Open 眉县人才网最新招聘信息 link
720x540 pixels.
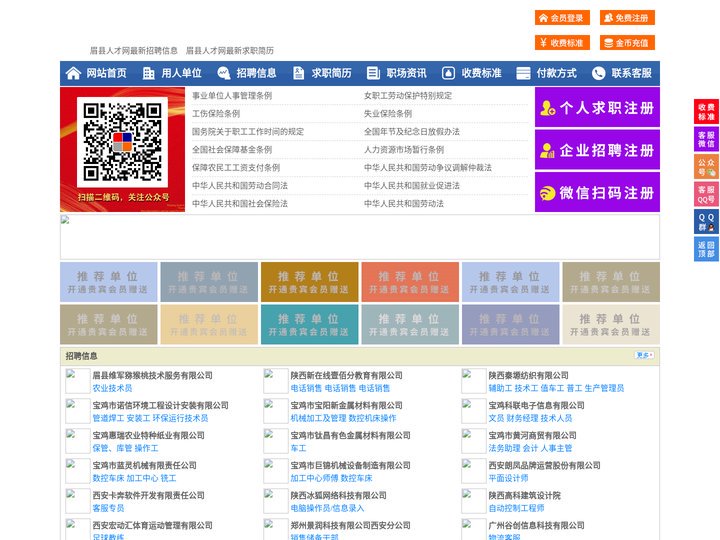(x=134, y=51)
